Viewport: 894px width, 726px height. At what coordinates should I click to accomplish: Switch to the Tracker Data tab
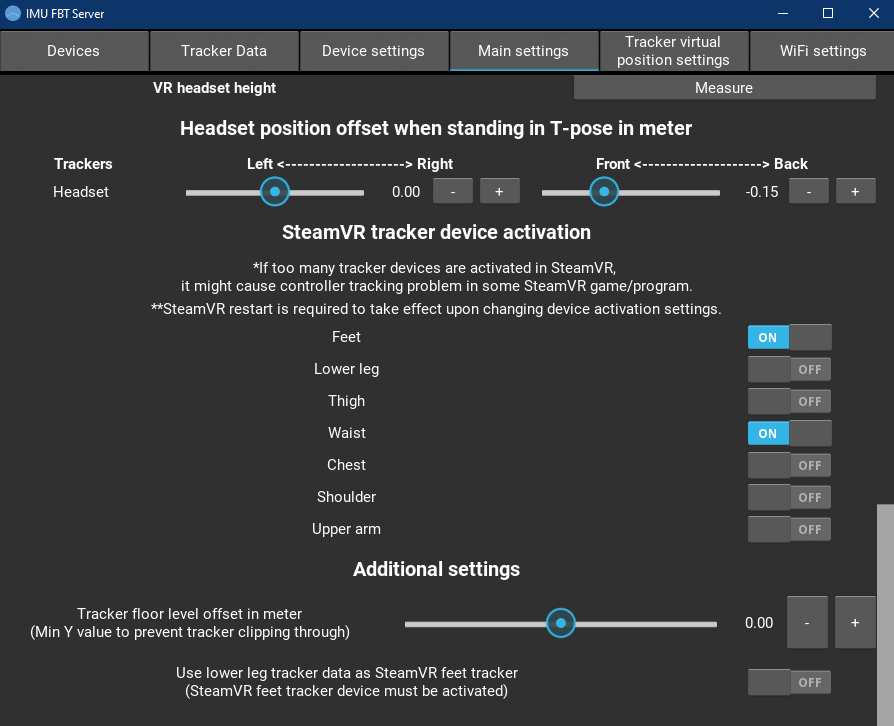tap(224, 51)
